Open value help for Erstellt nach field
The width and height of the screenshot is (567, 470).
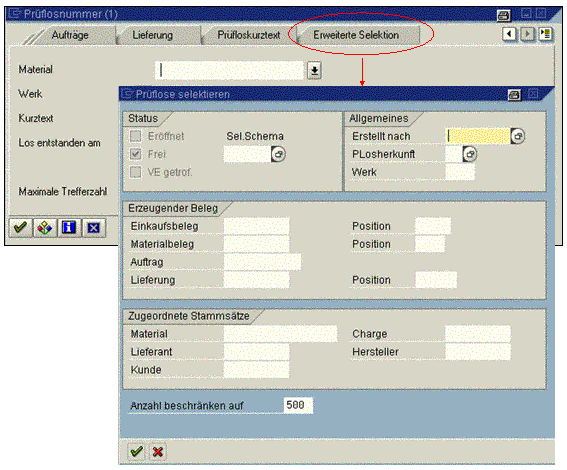coord(517,136)
